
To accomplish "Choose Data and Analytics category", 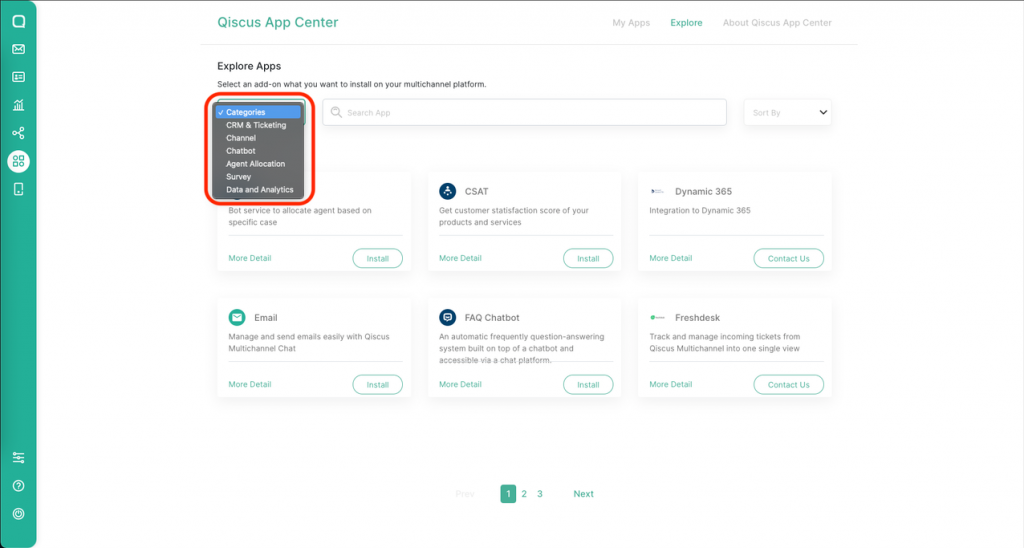I will coord(259,190).
